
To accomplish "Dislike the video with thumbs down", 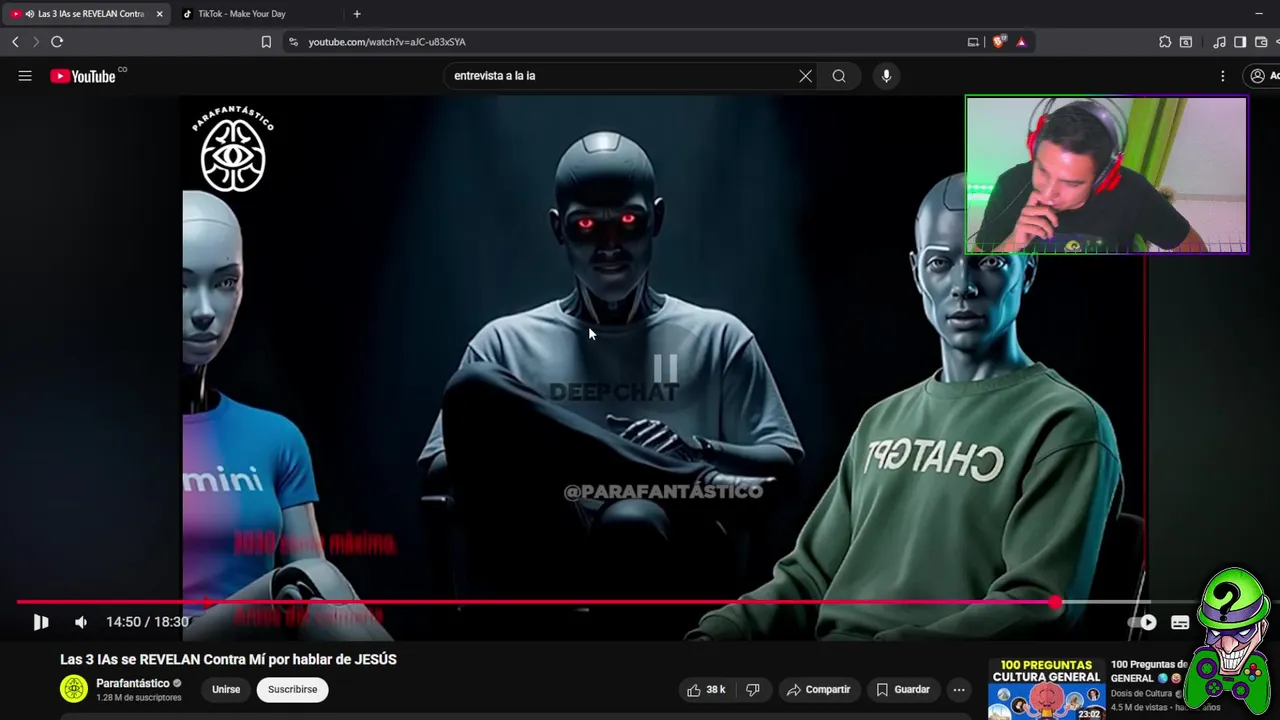I will (x=753, y=689).
